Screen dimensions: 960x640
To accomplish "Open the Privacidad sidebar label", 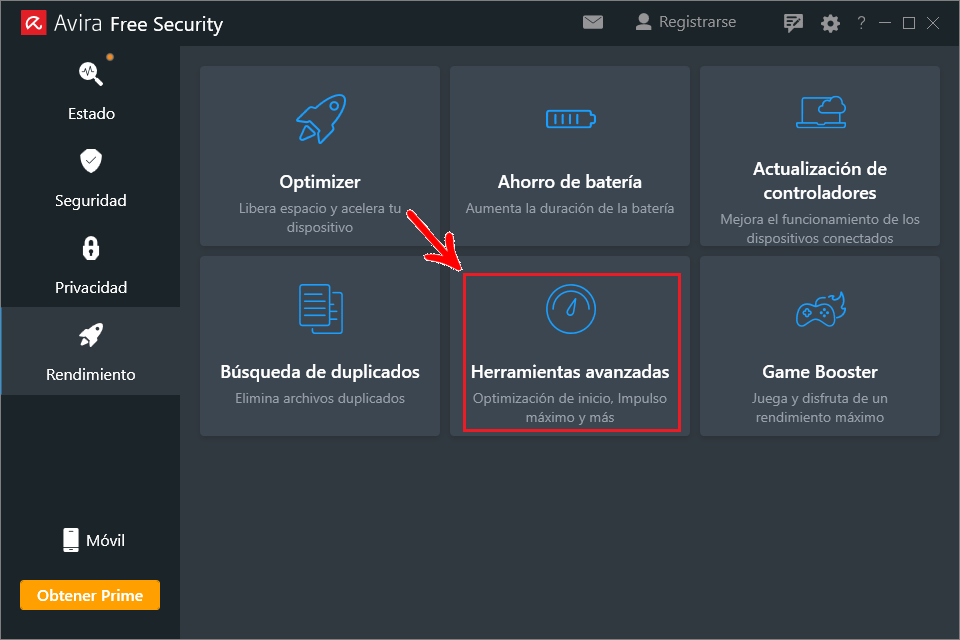I will click(x=91, y=288).
